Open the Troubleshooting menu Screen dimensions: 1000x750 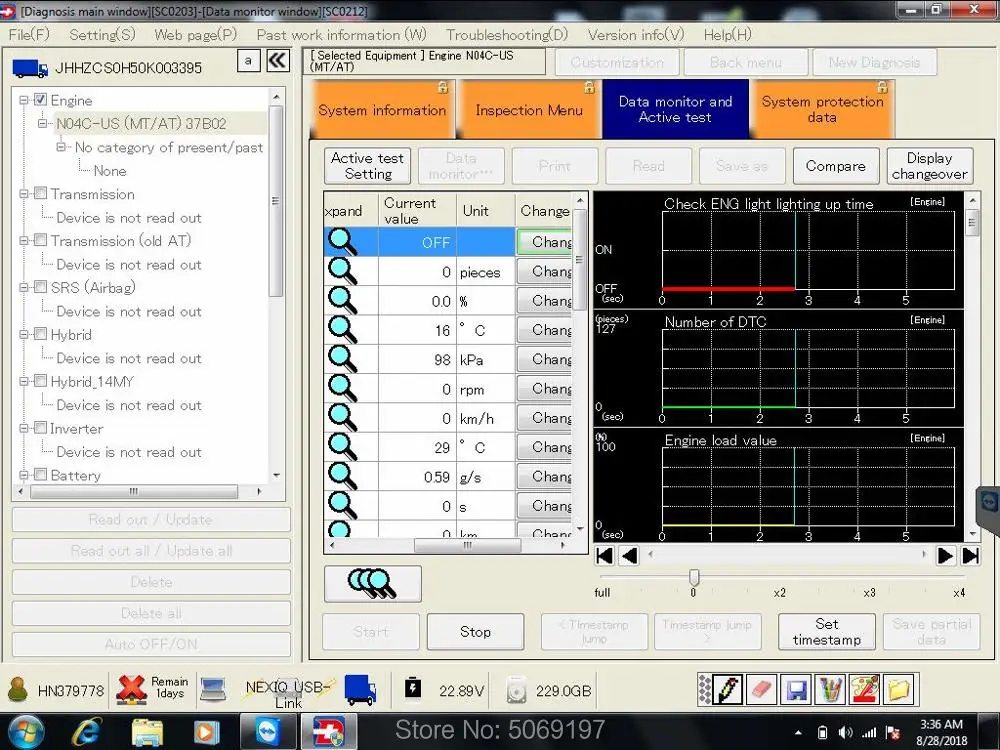(x=506, y=34)
